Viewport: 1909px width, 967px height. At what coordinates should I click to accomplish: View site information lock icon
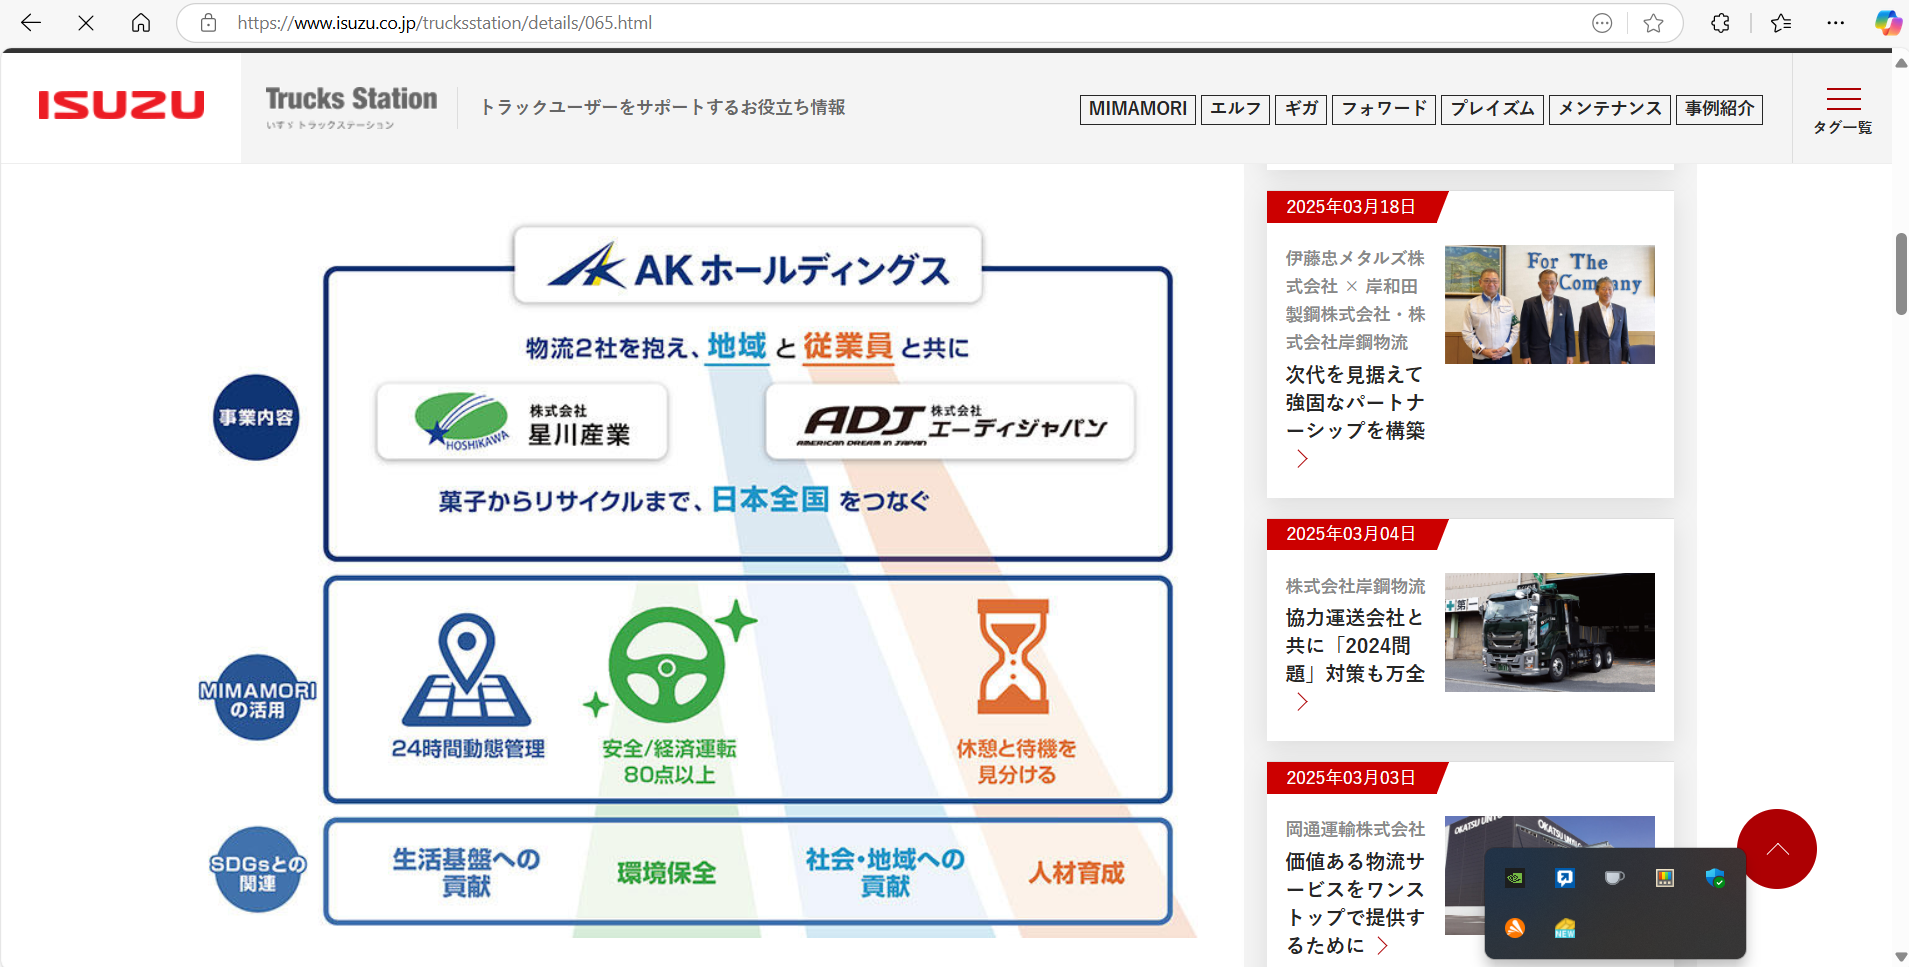208,23
